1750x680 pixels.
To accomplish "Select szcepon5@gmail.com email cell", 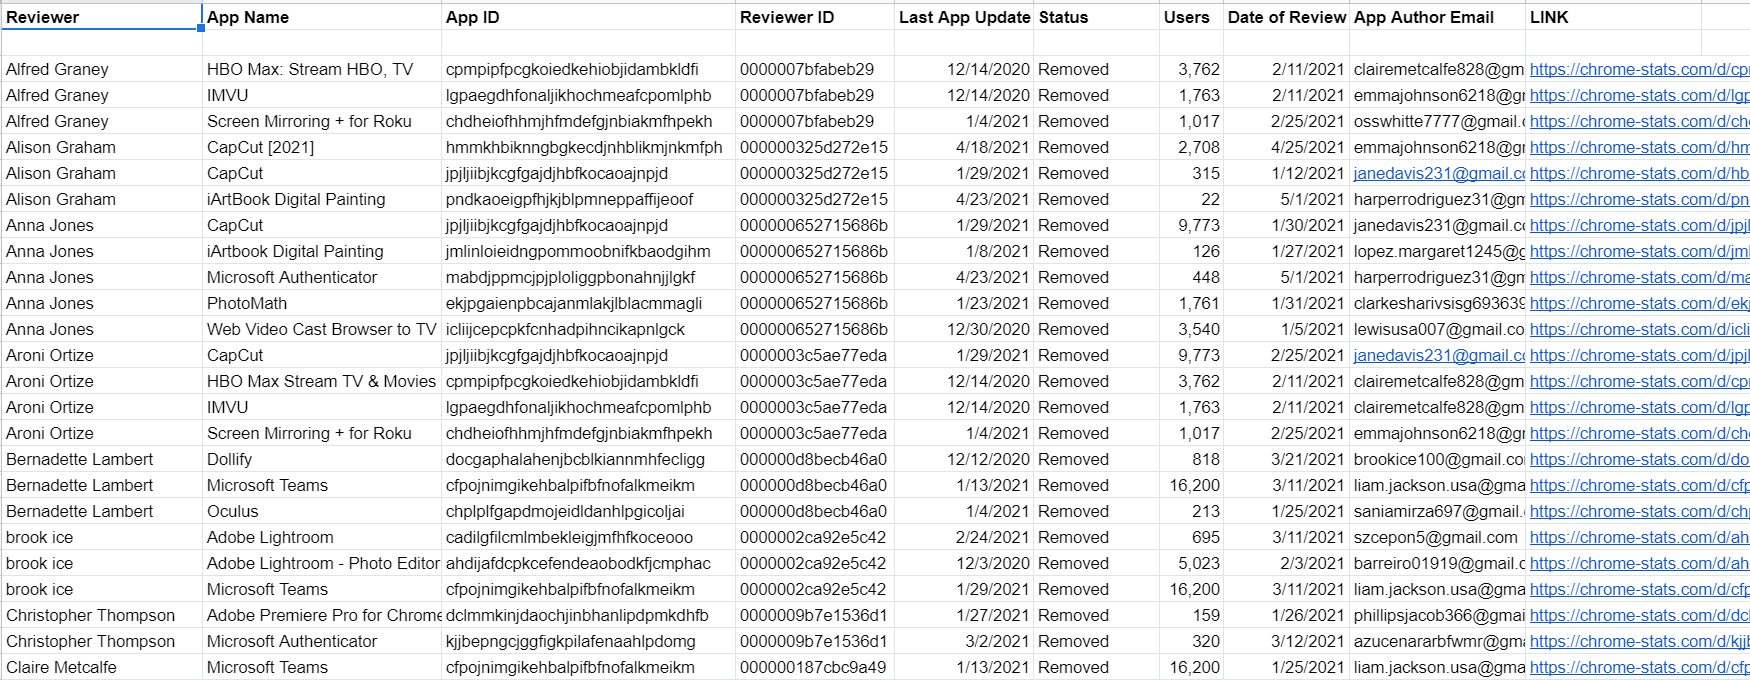I will pyautogui.click(x=1438, y=537).
